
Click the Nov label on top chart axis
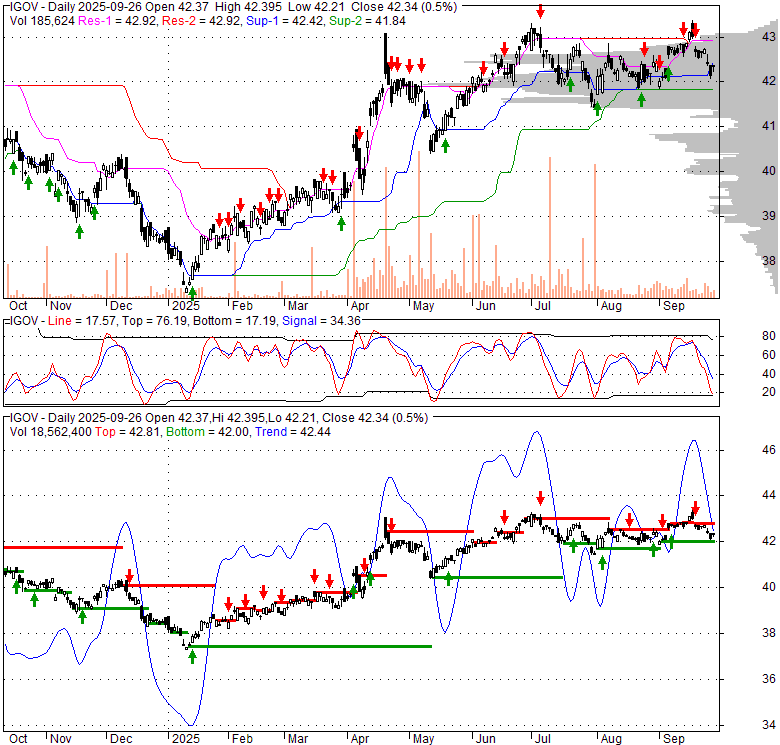point(61,306)
